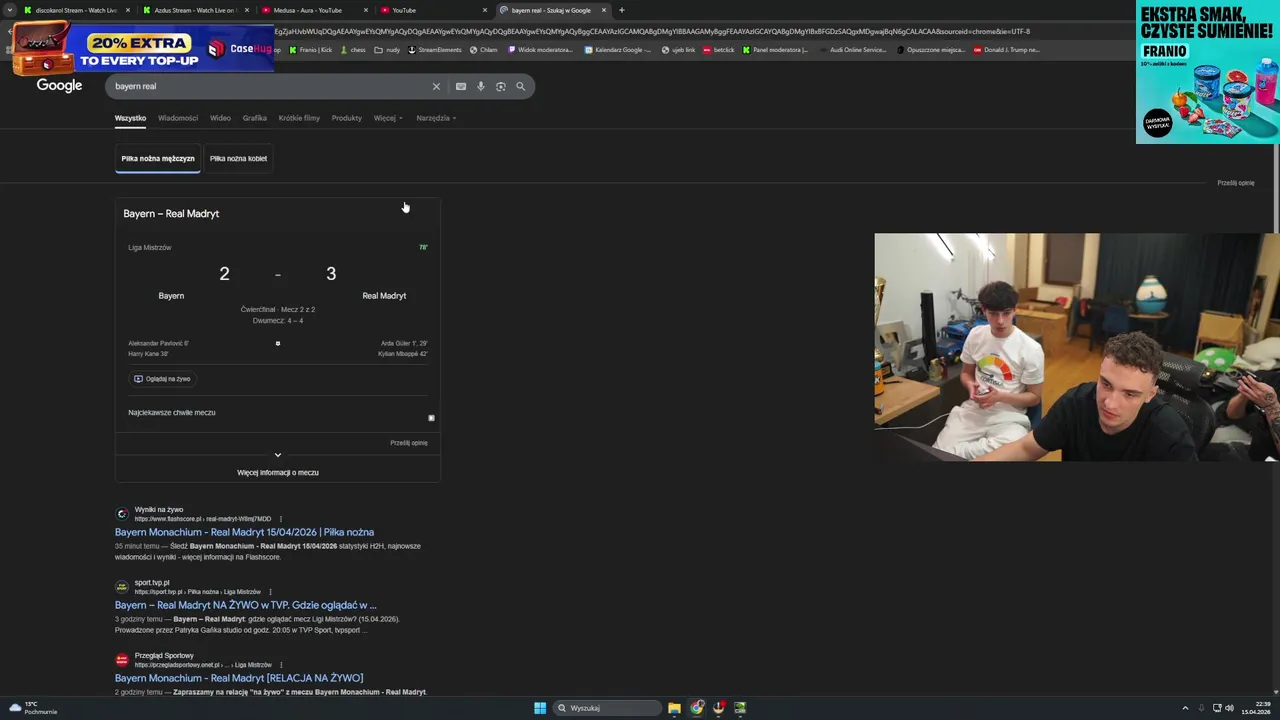Image resolution: width=1280 pixels, height=720 pixels.
Task: Switch to Produkty results tab
Action: 347,118
